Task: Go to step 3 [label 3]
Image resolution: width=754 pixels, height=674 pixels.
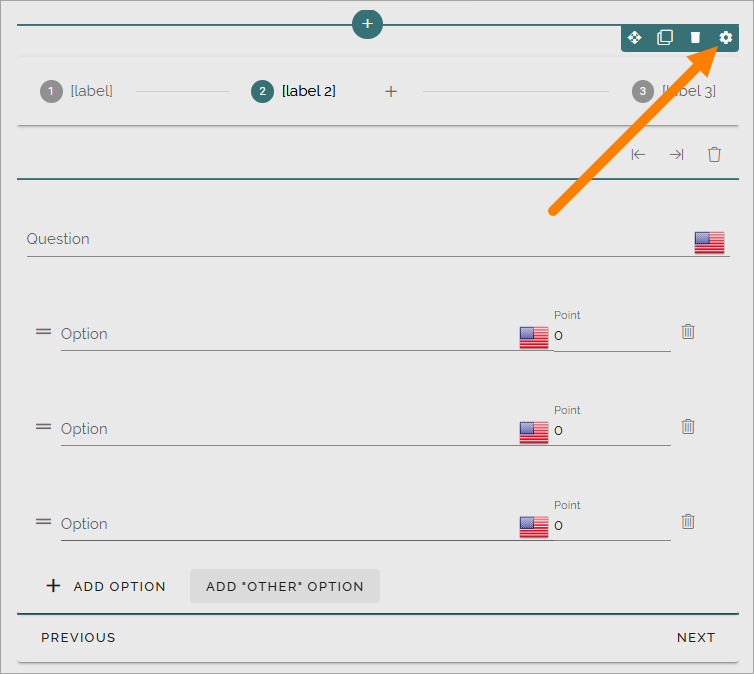Action: tap(674, 91)
